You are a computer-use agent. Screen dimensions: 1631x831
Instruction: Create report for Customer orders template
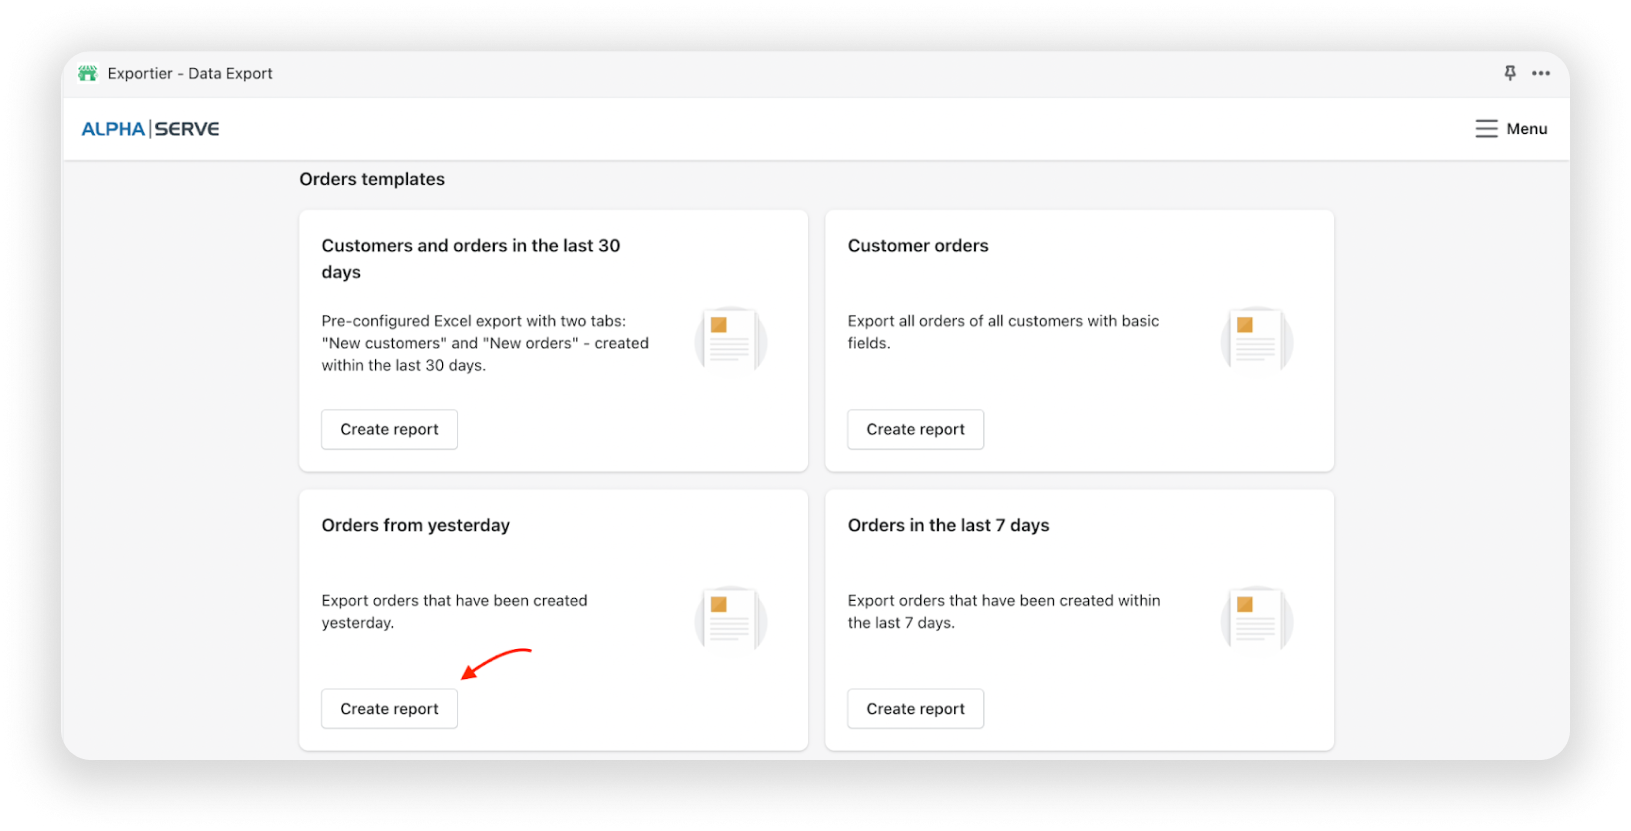click(x=915, y=429)
